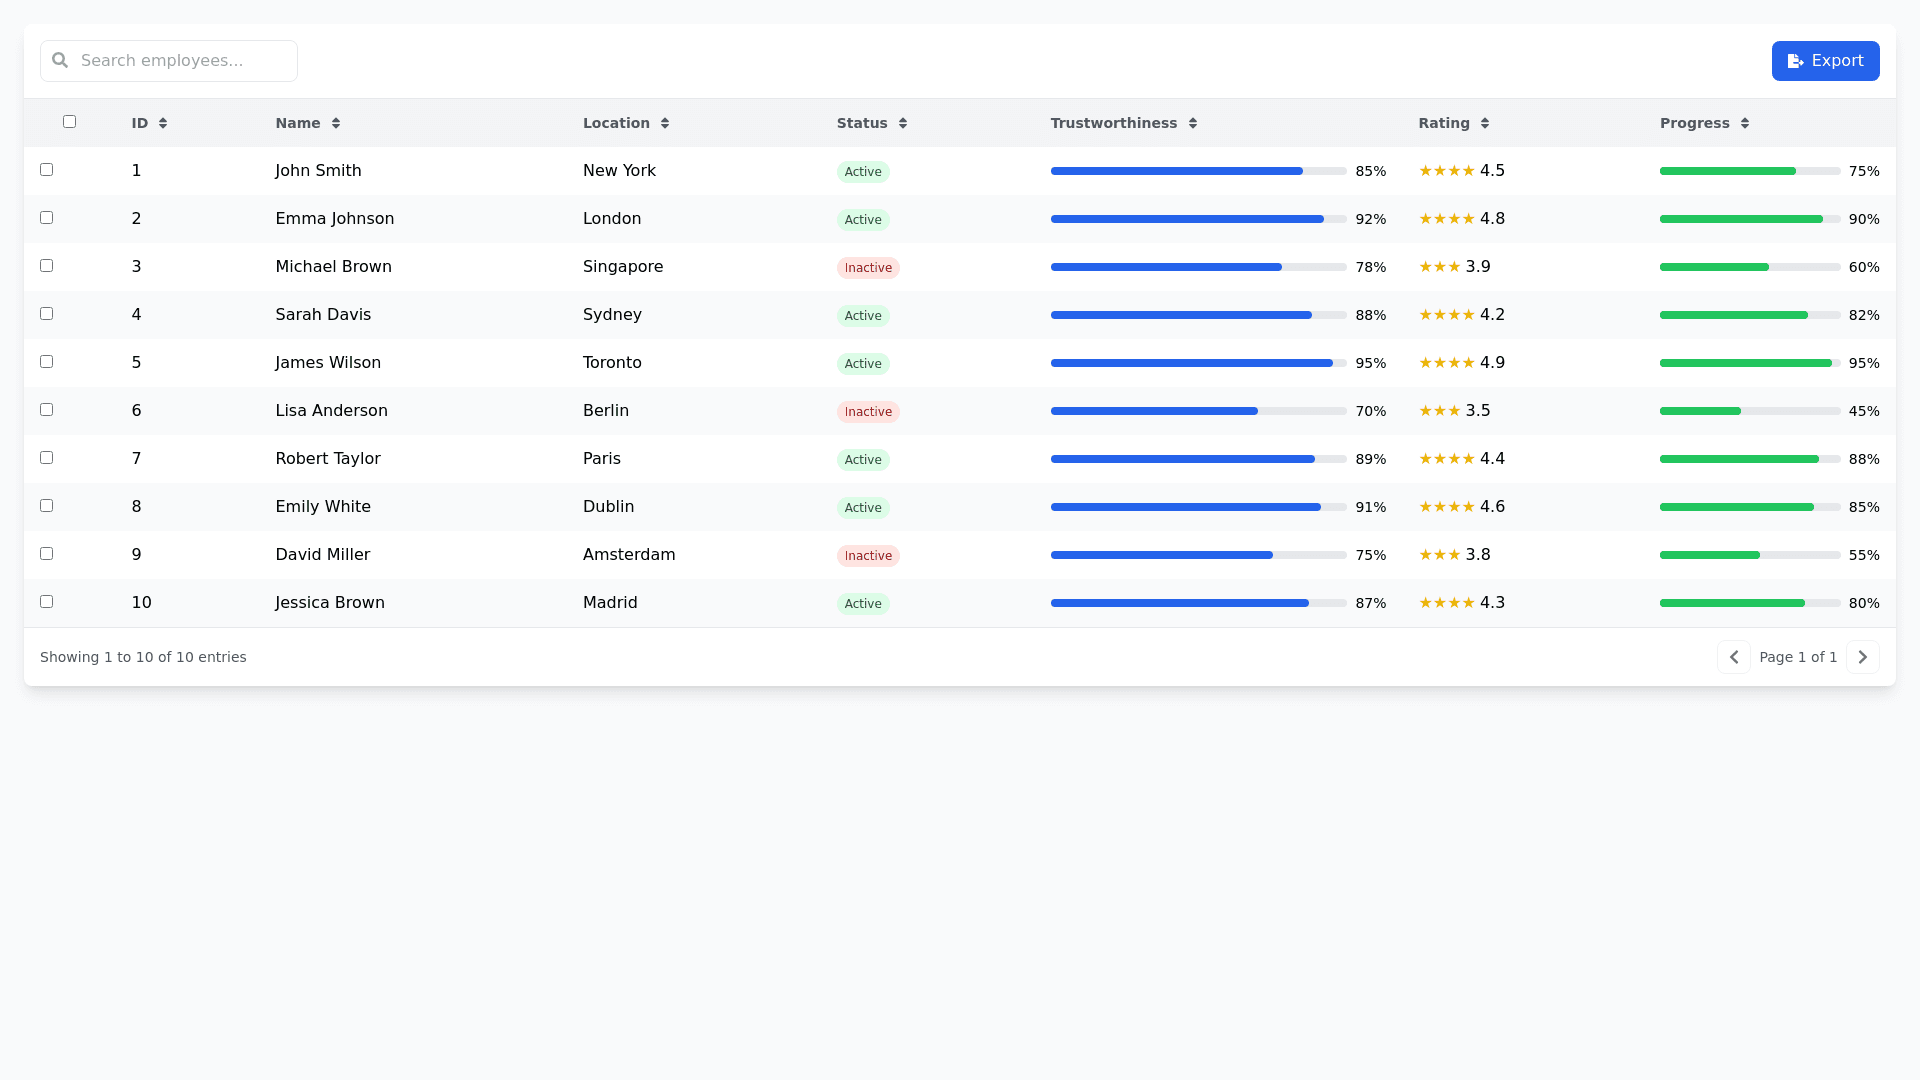Check the box for John Smith
This screenshot has height=1080, width=1920.
(46, 169)
